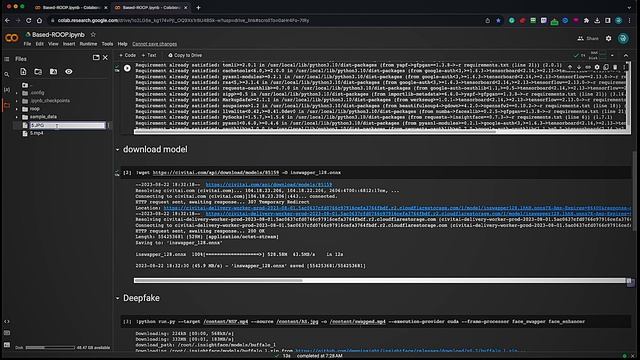Viewport: 640px width, 360px height.
Task: Open the Variables {x} sidebar panel
Action: click(7, 90)
